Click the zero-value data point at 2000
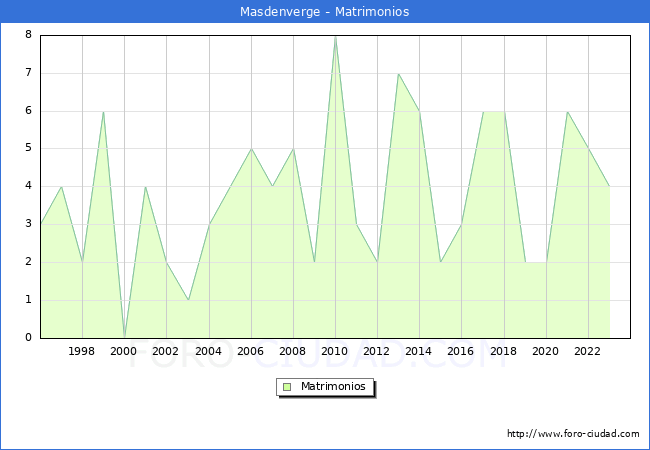650x450 pixels. (x=124, y=337)
